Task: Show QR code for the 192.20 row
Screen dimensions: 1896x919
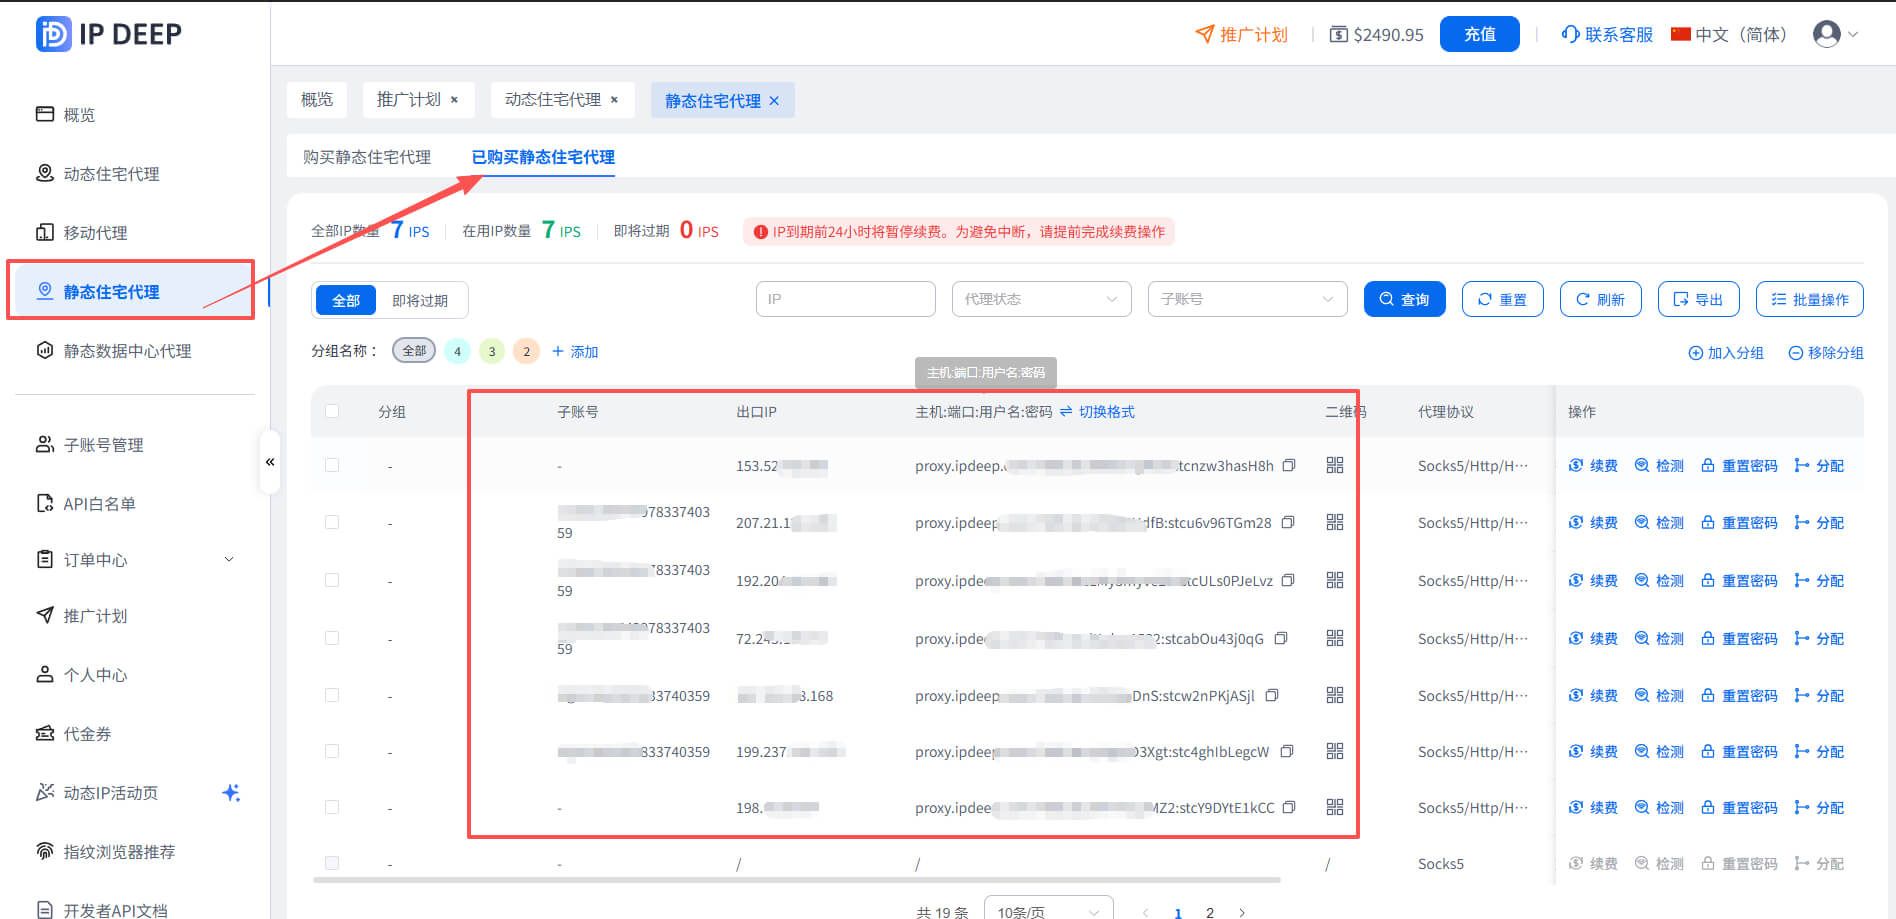Action: click(x=1335, y=580)
